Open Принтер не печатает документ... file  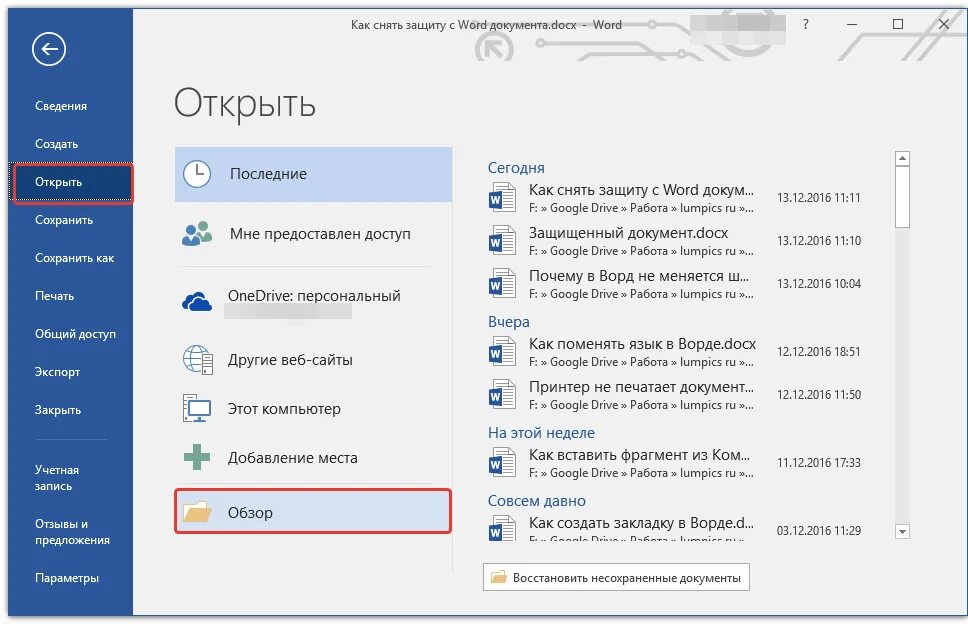click(x=641, y=388)
